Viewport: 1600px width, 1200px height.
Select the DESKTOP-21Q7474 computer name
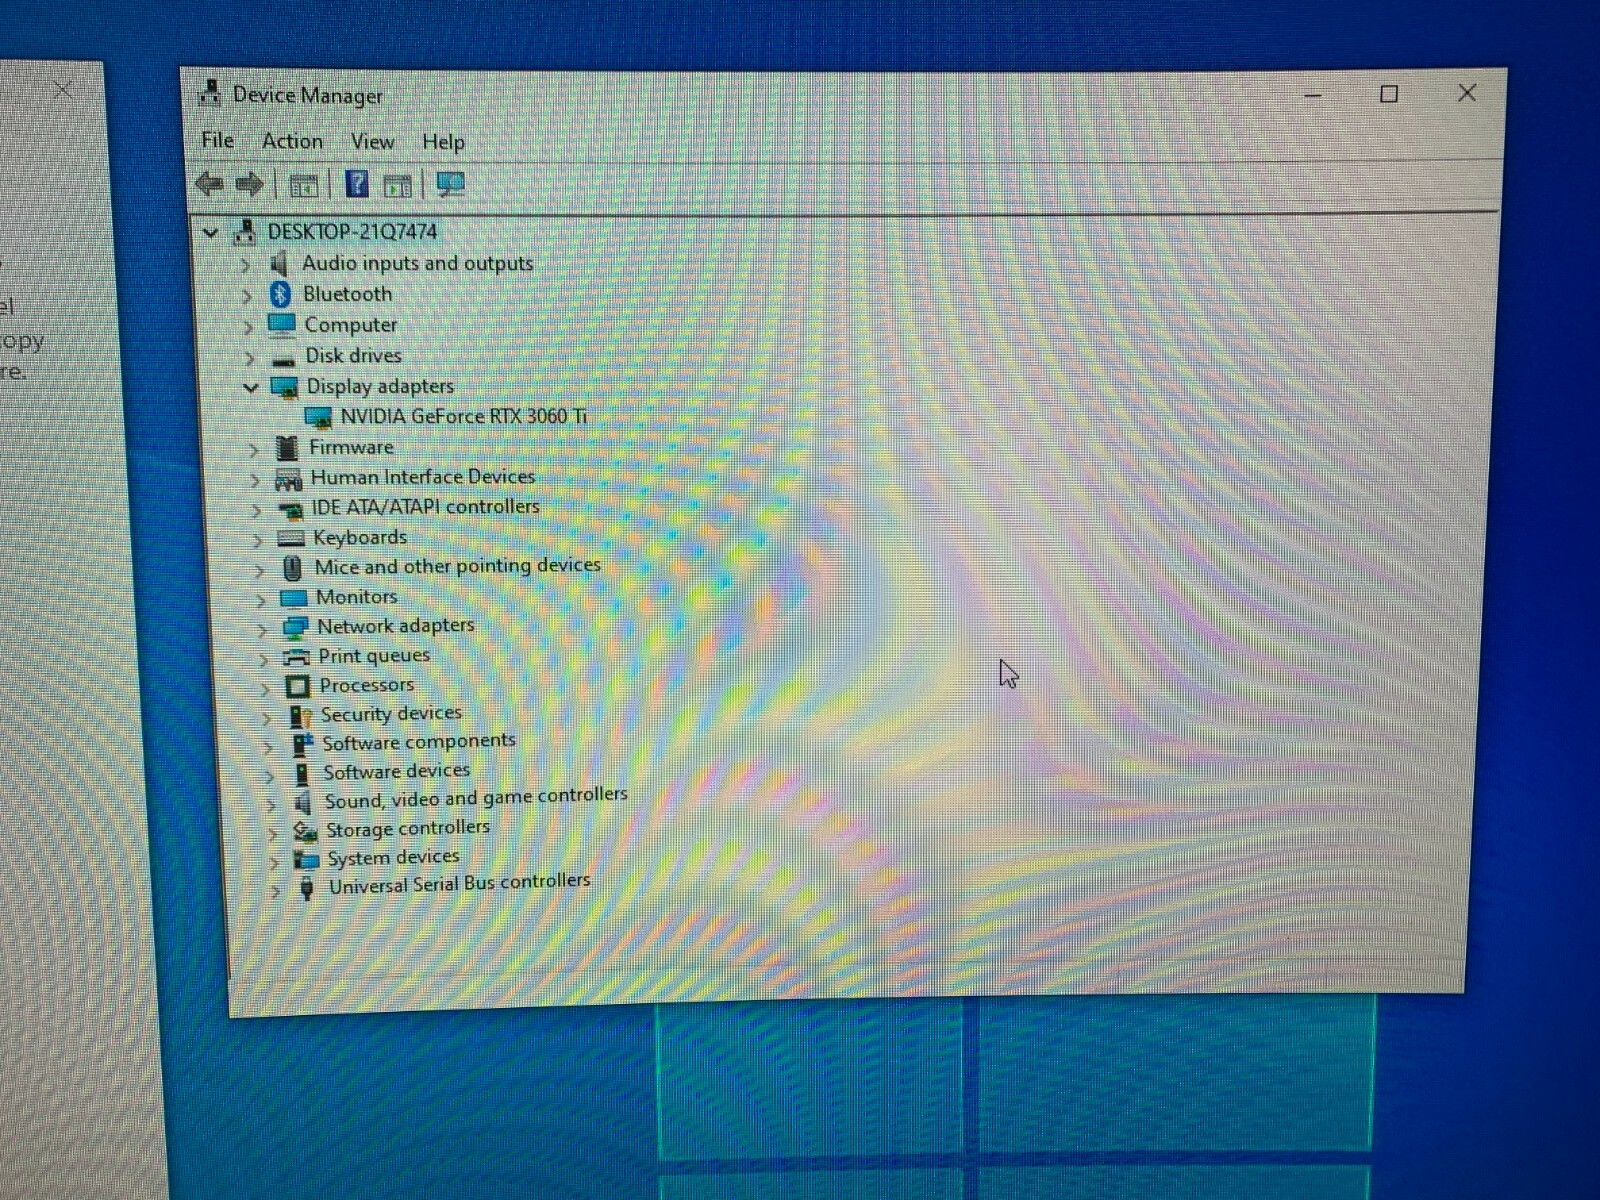[x=352, y=232]
